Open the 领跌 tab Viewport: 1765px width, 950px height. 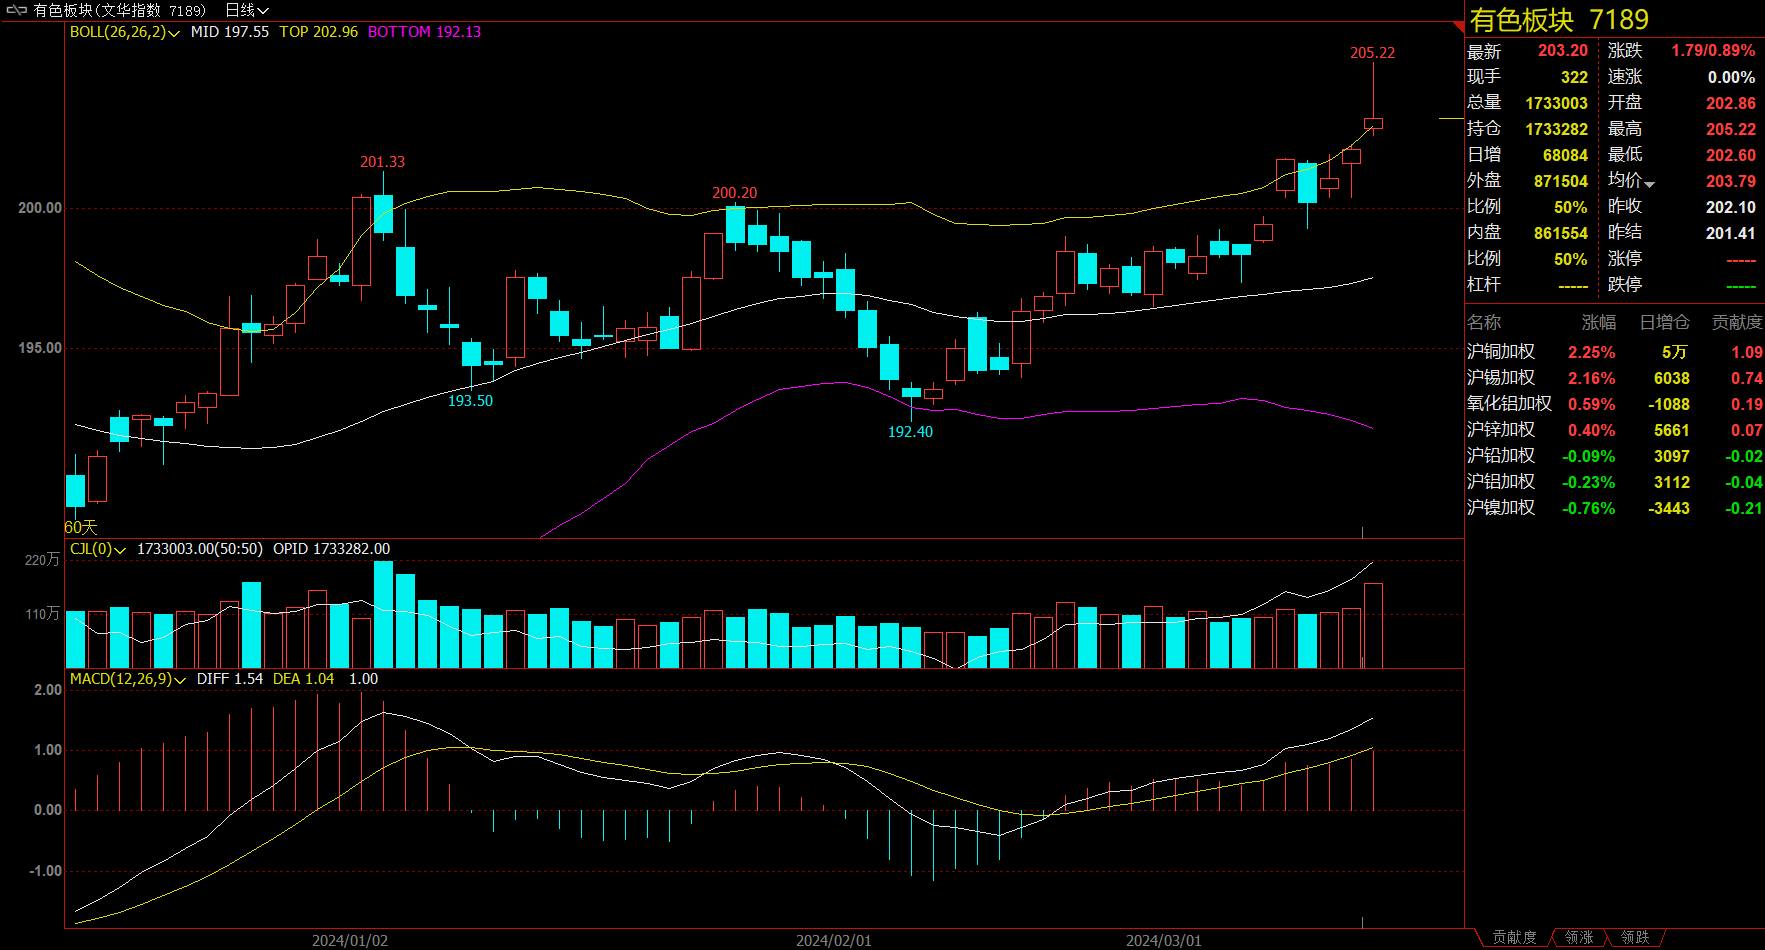click(x=1635, y=937)
